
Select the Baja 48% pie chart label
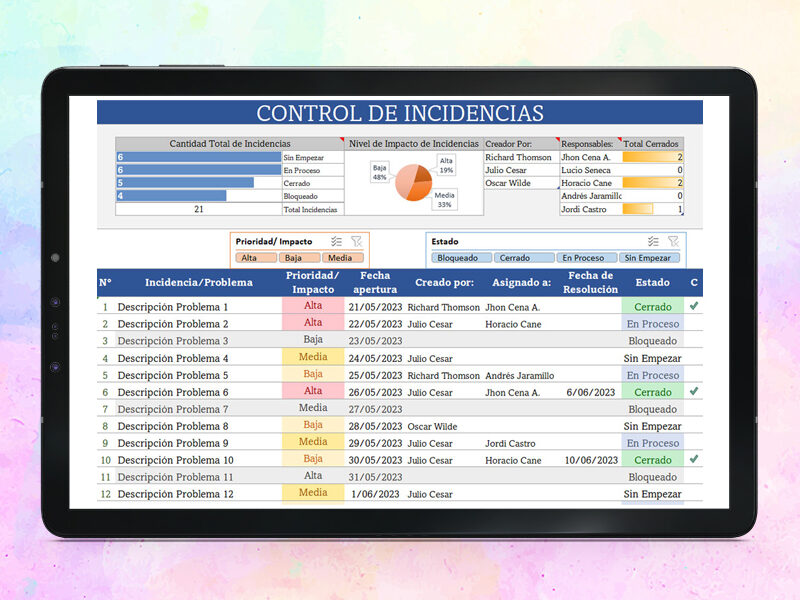[380, 172]
